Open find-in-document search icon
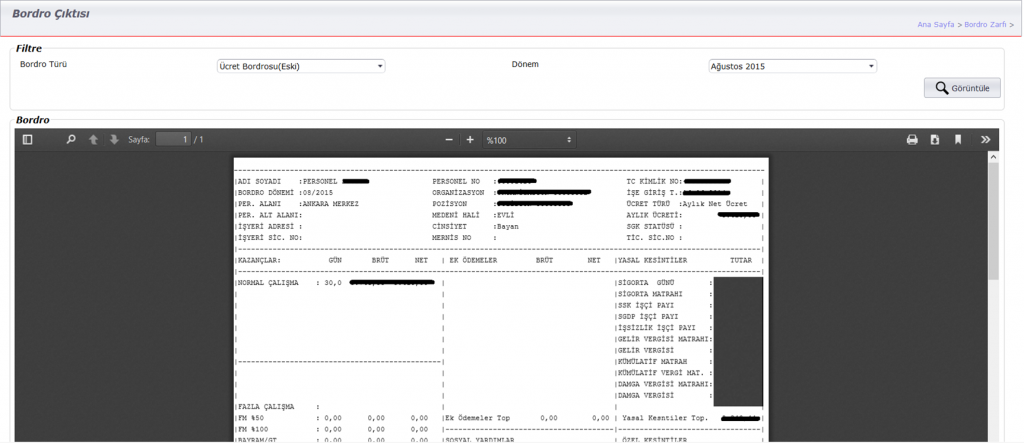1024x443 pixels. tap(71, 140)
